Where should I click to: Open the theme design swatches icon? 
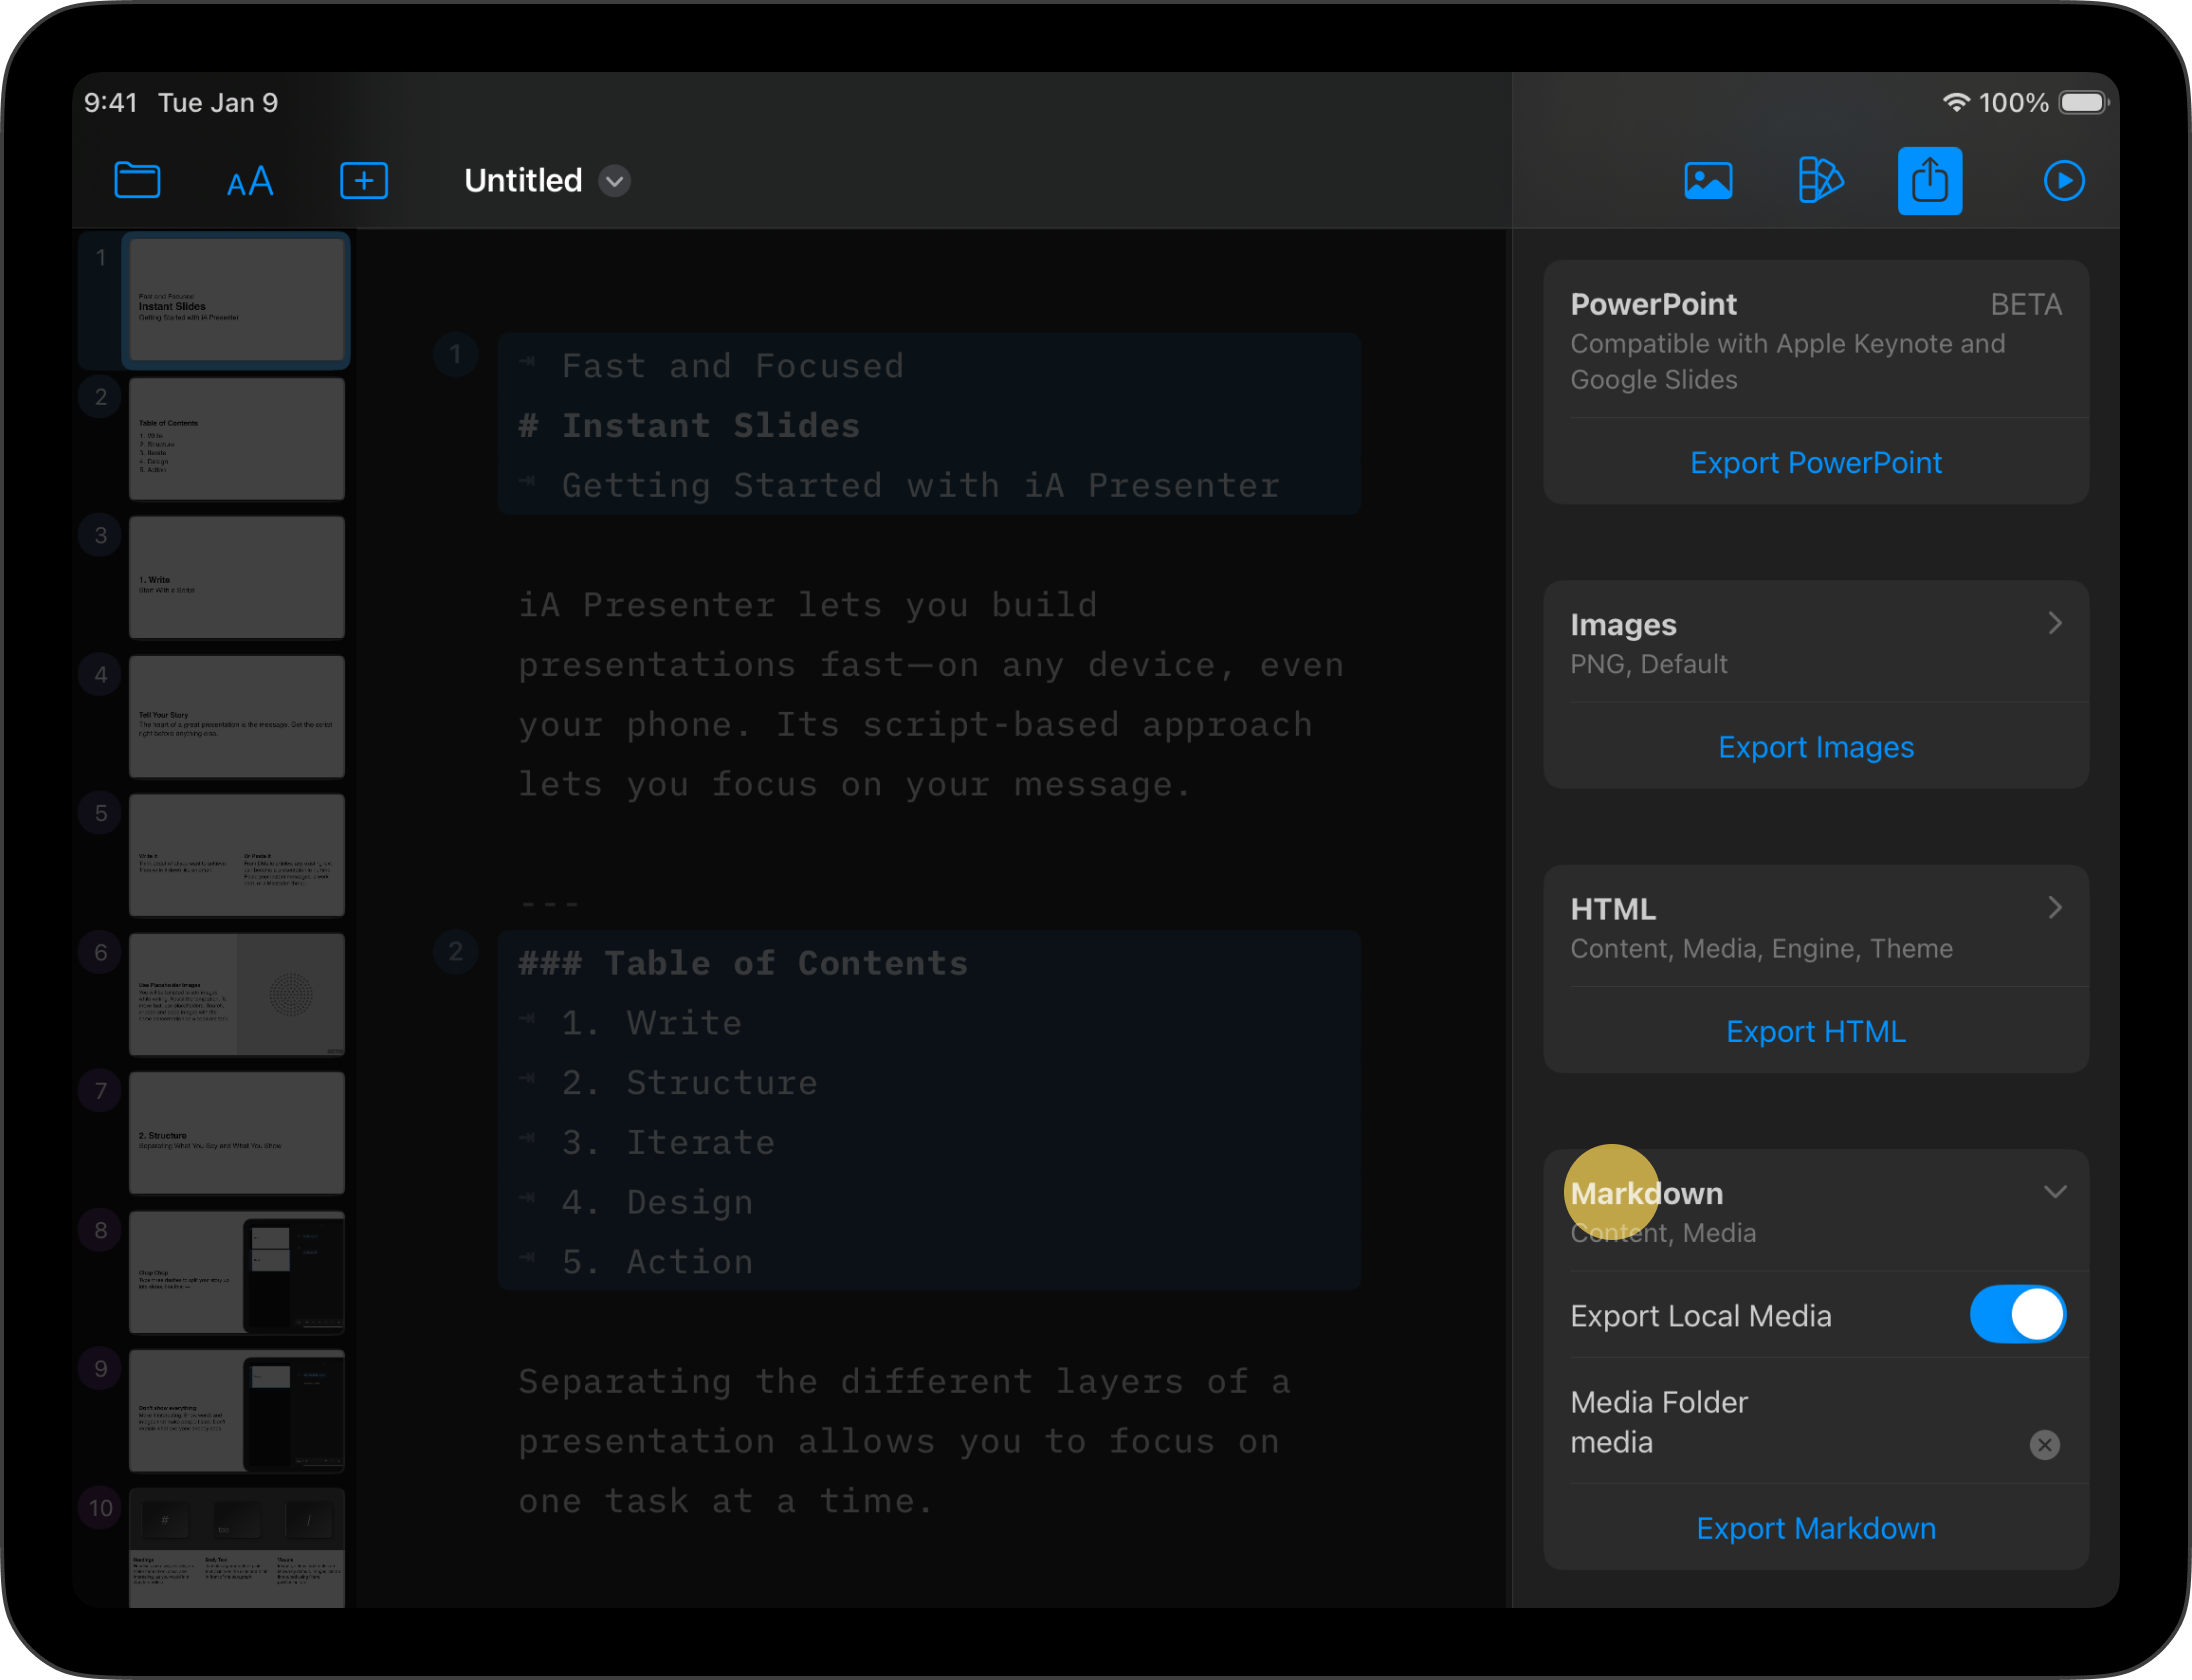1819,181
